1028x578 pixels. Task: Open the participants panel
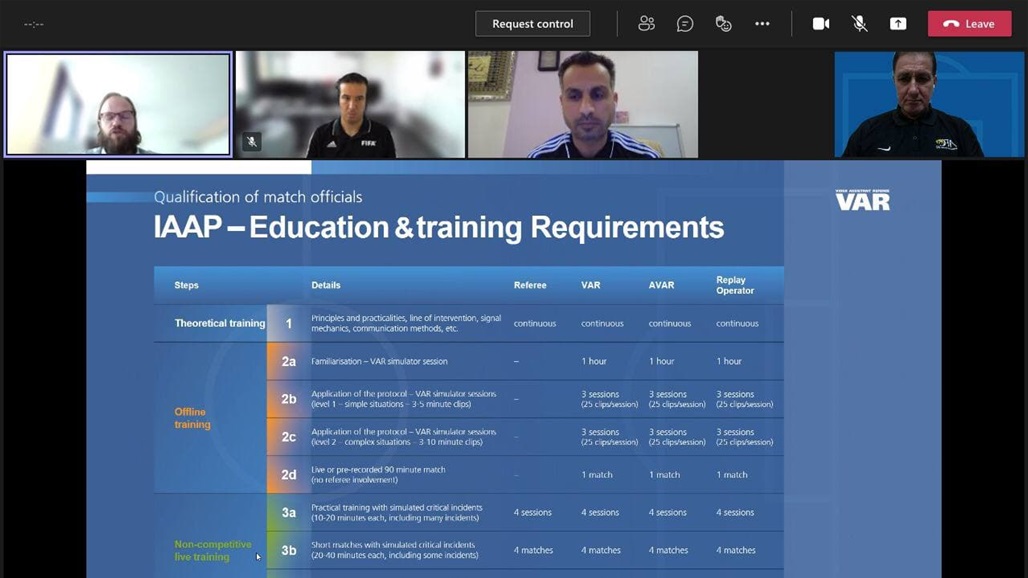[647, 24]
